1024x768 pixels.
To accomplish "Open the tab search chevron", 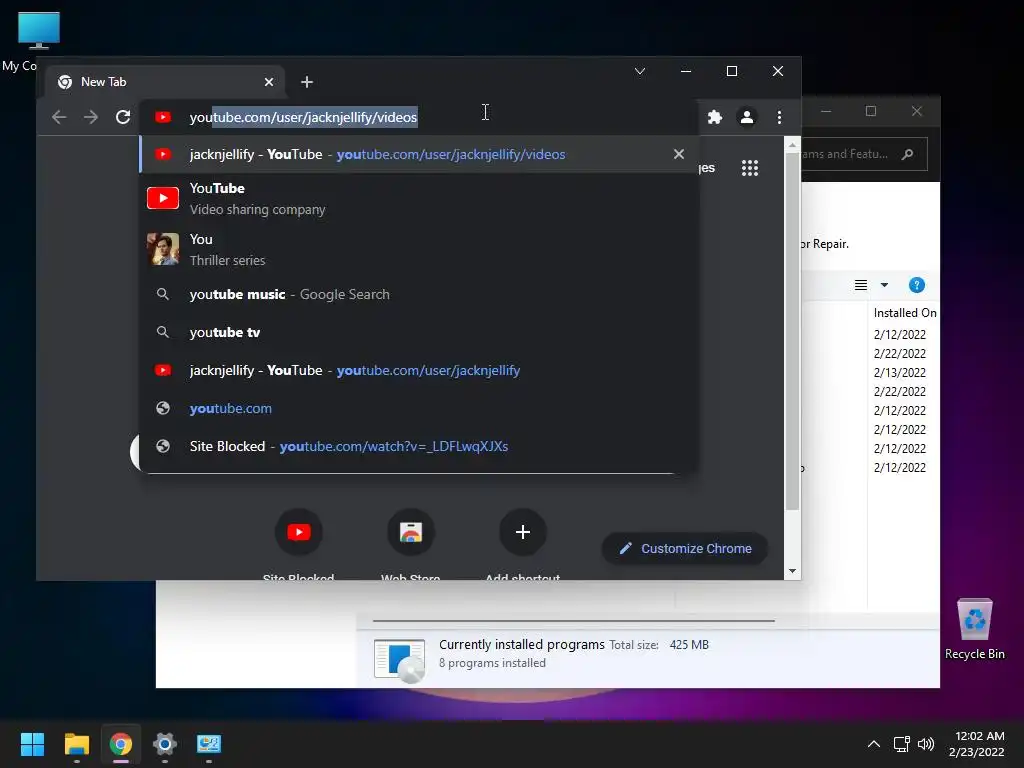I will pyautogui.click(x=640, y=71).
